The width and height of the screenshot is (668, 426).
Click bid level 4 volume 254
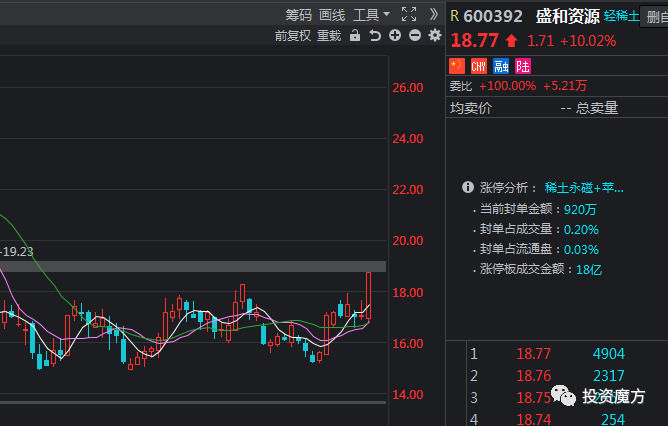(x=613, y=420)
